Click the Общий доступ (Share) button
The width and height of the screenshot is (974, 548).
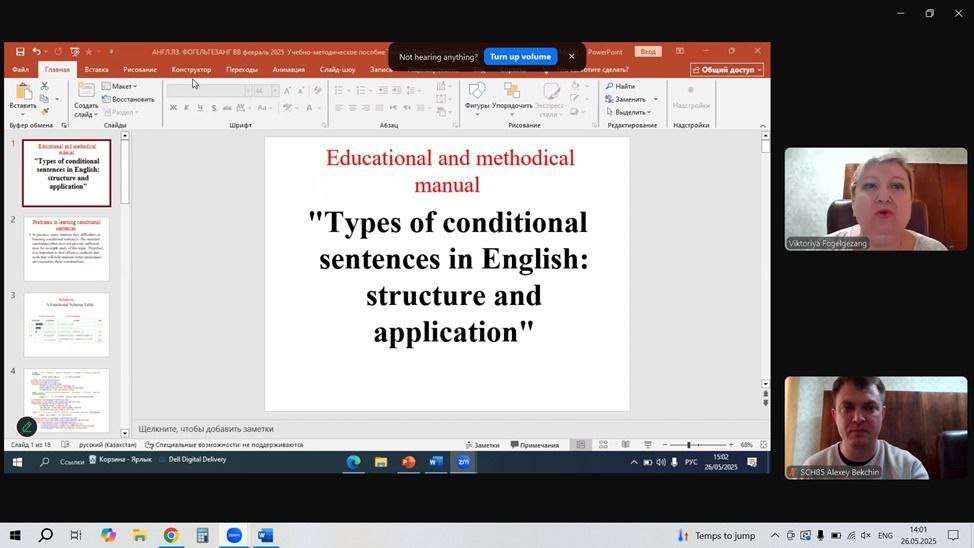click(x=727, y=70)
